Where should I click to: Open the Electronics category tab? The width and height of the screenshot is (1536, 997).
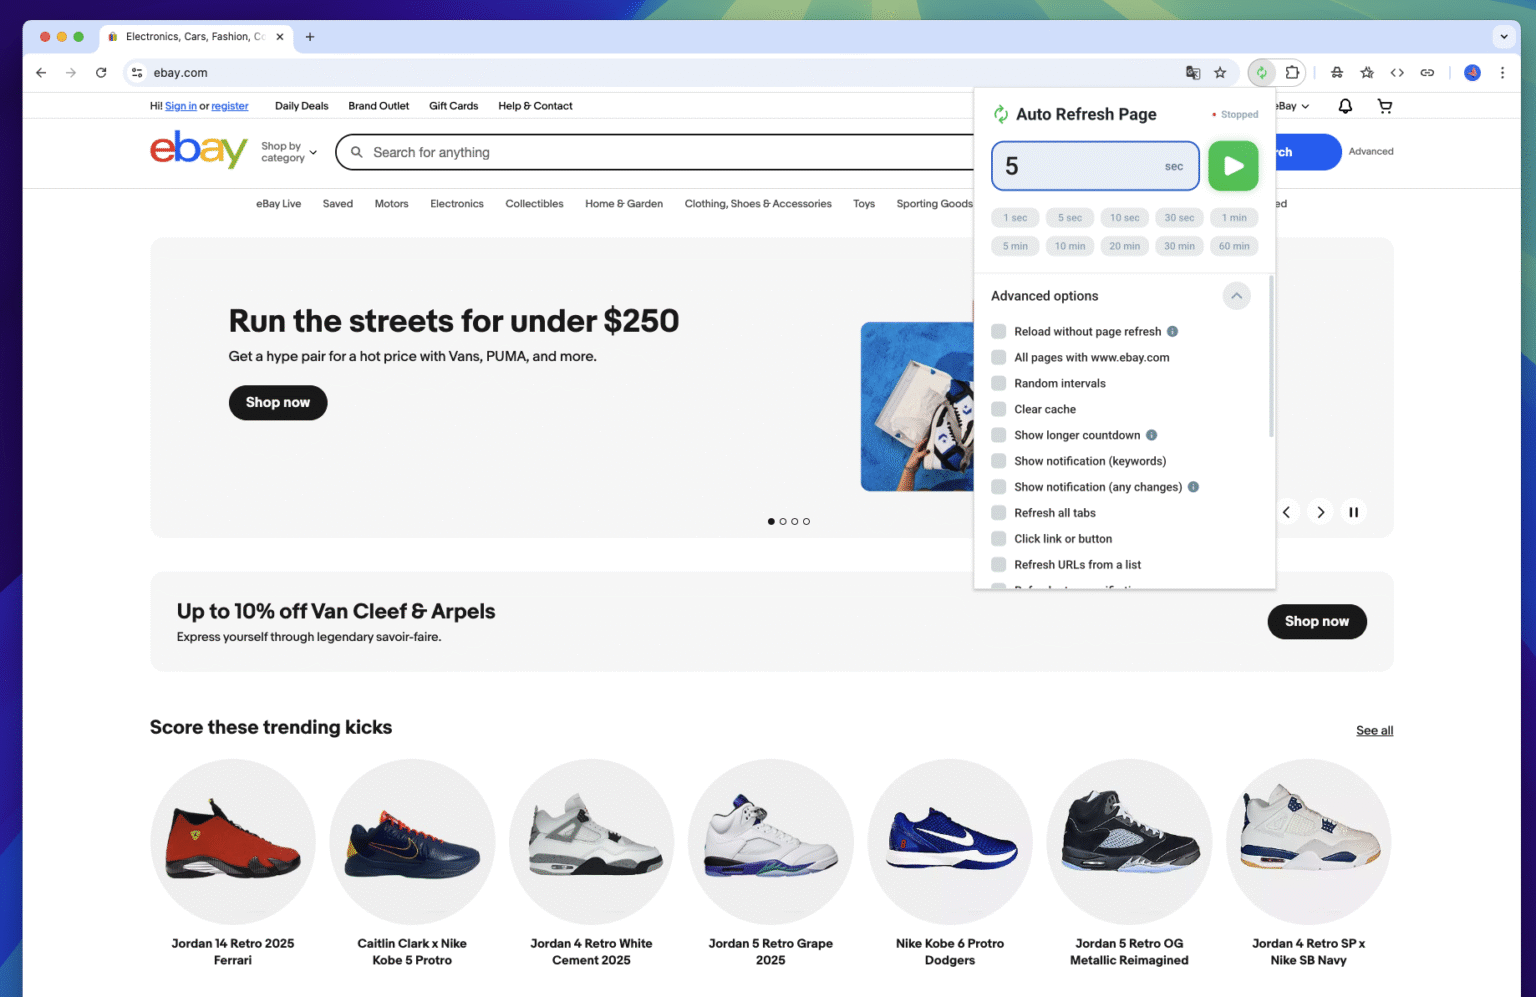click(457, 204)
